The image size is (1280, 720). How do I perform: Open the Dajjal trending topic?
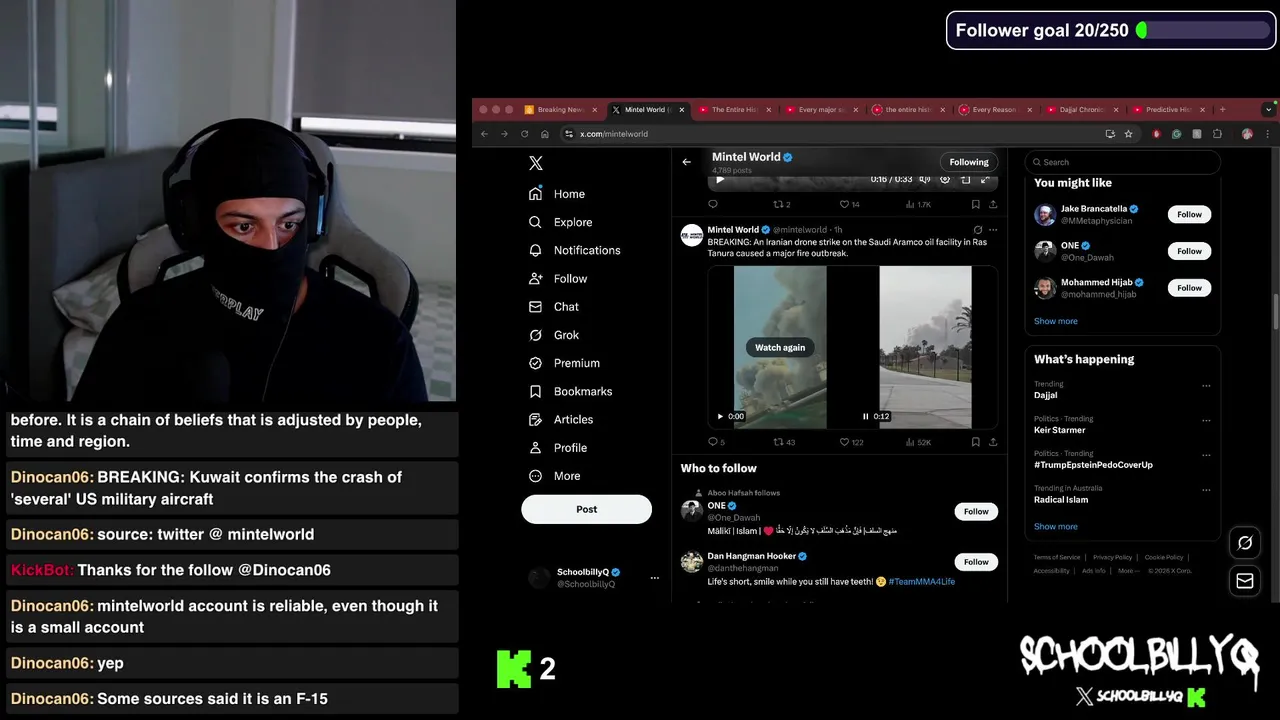tap(1045, 395)
